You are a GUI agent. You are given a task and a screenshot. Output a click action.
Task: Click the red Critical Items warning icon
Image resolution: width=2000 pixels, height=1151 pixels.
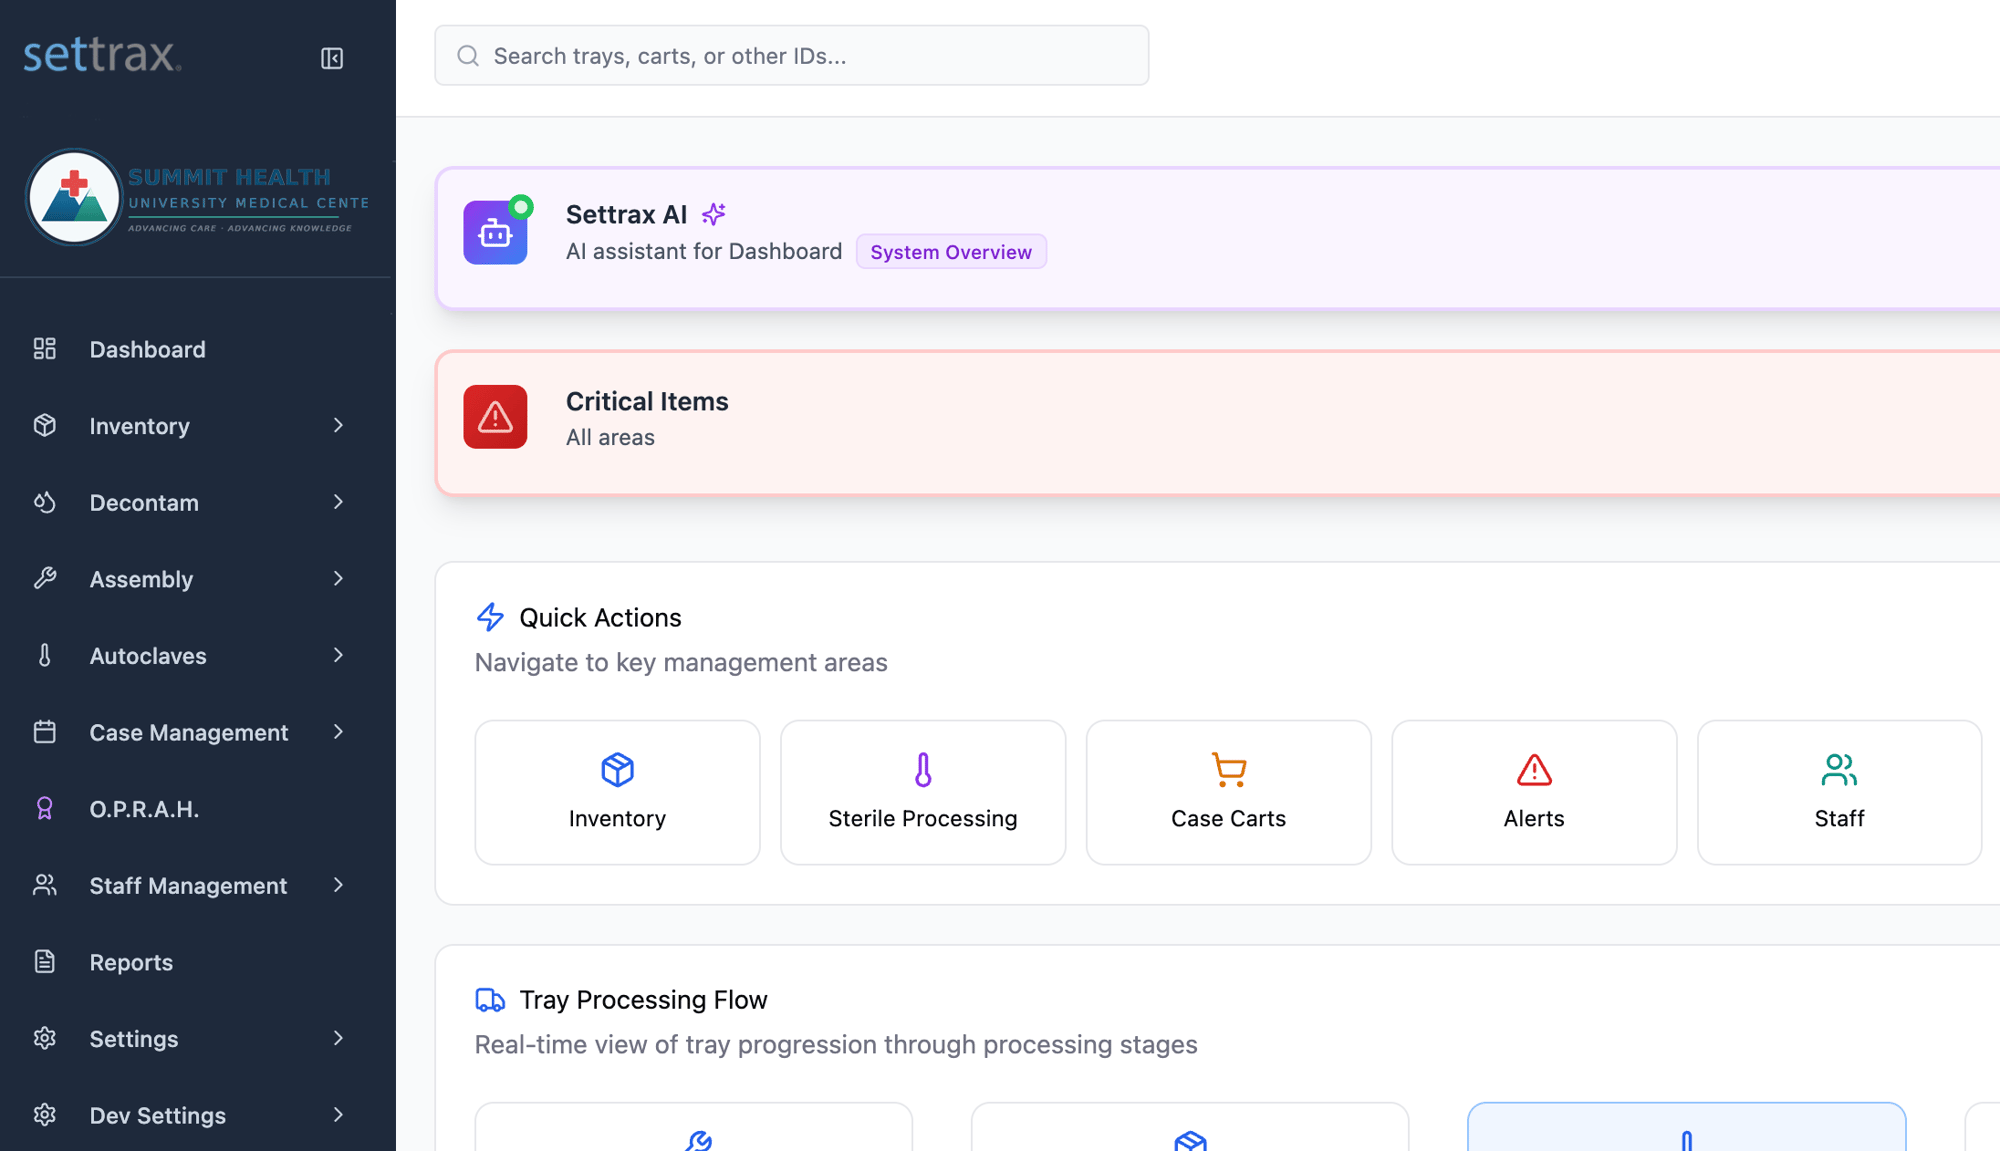495,417
